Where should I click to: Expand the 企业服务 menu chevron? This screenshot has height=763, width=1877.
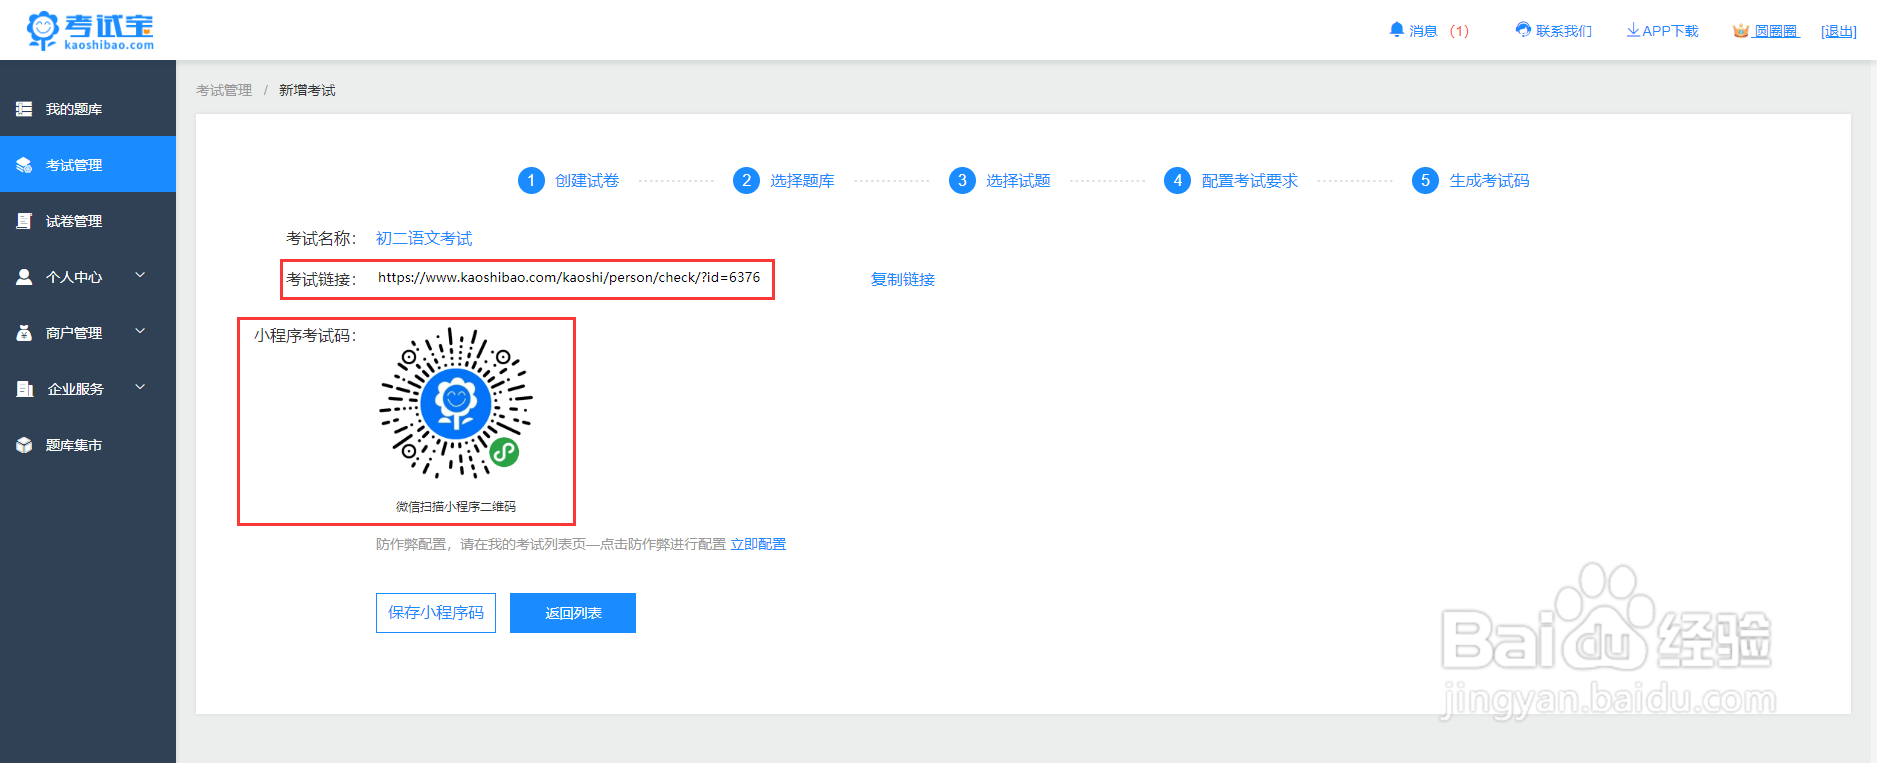[x=140, y=387]
